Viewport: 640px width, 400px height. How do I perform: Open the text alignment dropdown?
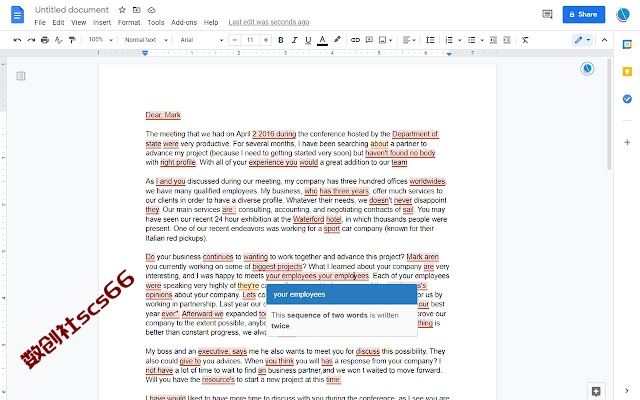pos(409,40)
